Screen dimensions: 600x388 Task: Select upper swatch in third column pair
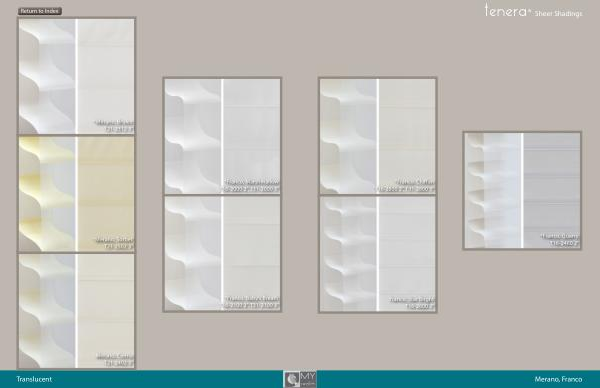[378, 136]
